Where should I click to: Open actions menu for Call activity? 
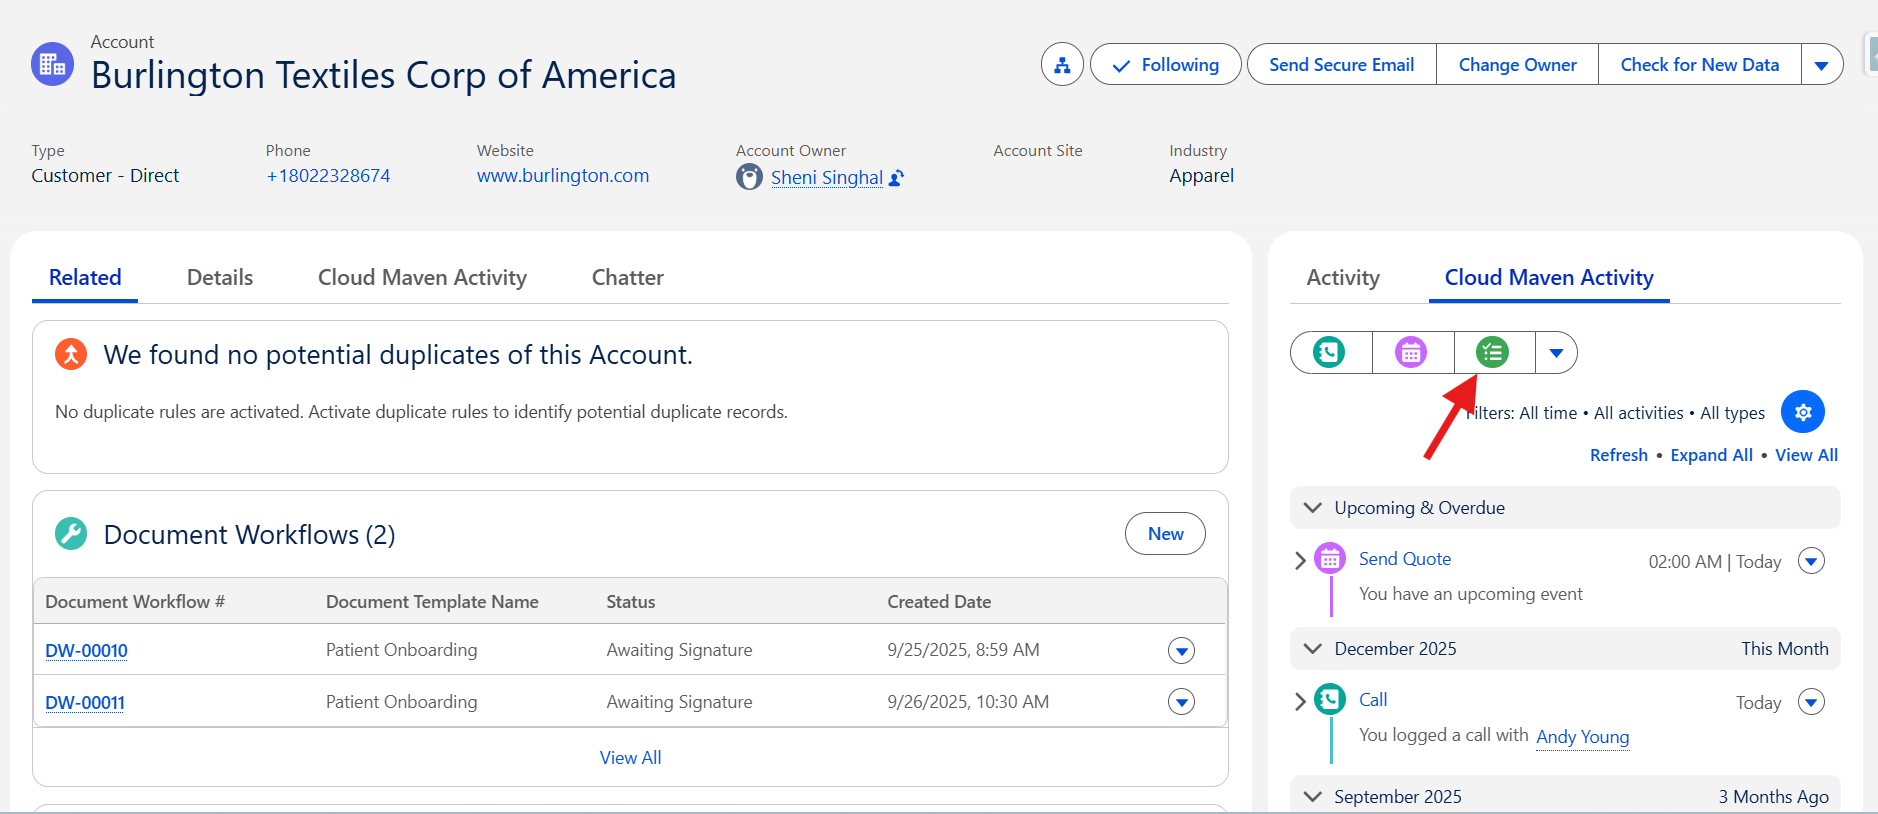1811,702
